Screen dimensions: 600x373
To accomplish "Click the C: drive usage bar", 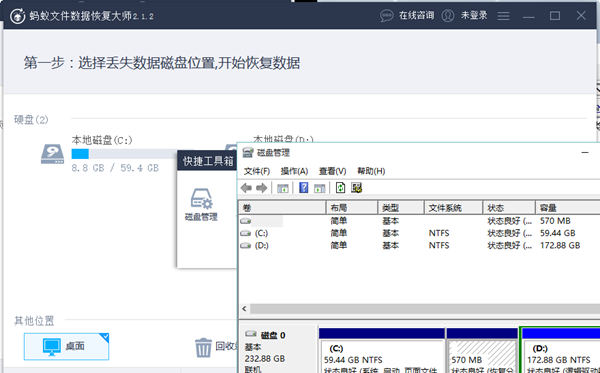I will point(124,154).
